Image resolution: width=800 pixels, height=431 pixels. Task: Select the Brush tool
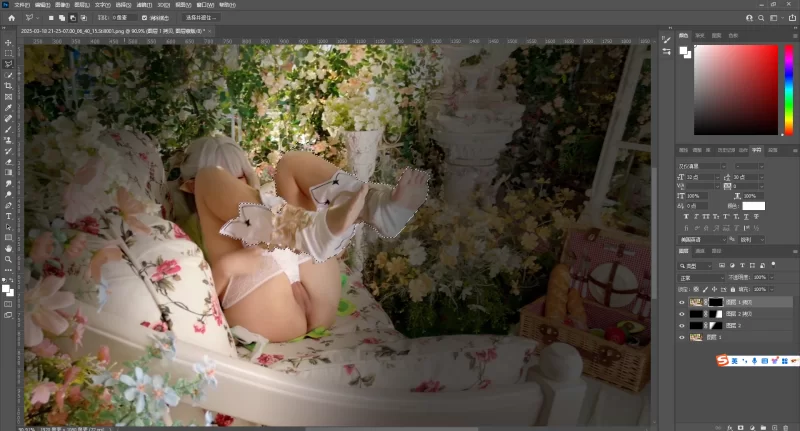click(8, 129)
